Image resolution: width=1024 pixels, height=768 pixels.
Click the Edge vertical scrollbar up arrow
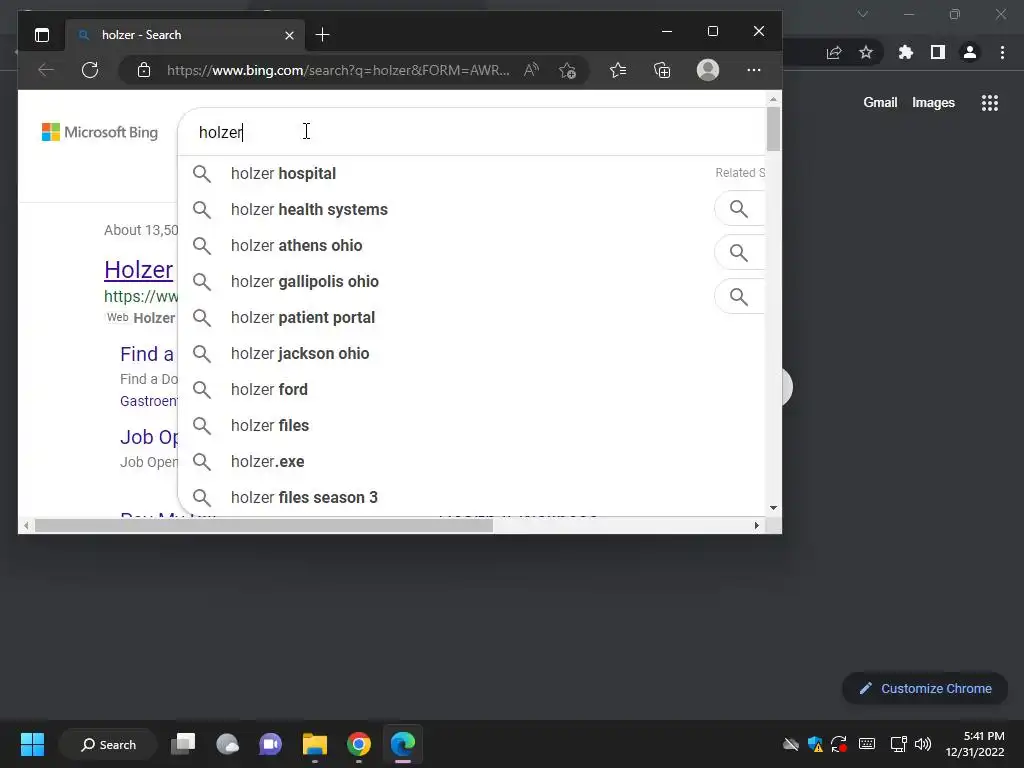(x=773, y=99)
